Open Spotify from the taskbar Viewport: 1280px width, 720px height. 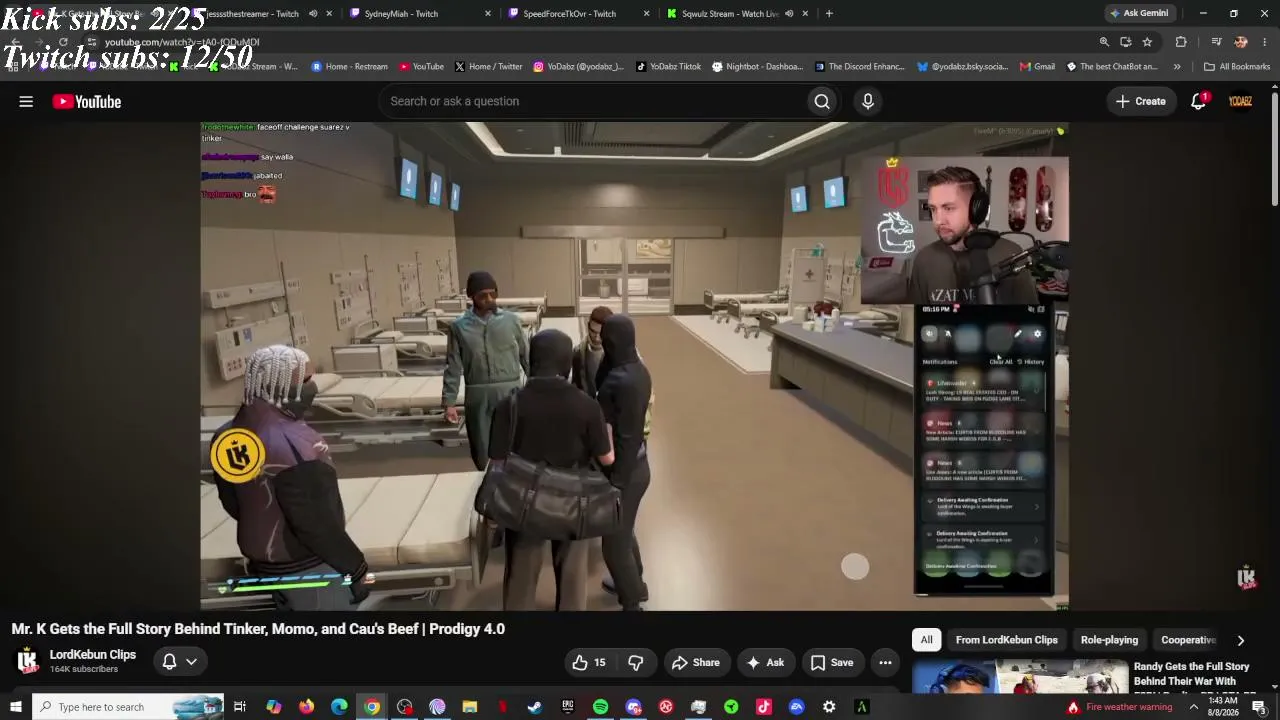pyautogui.click(x=600, y=707)
